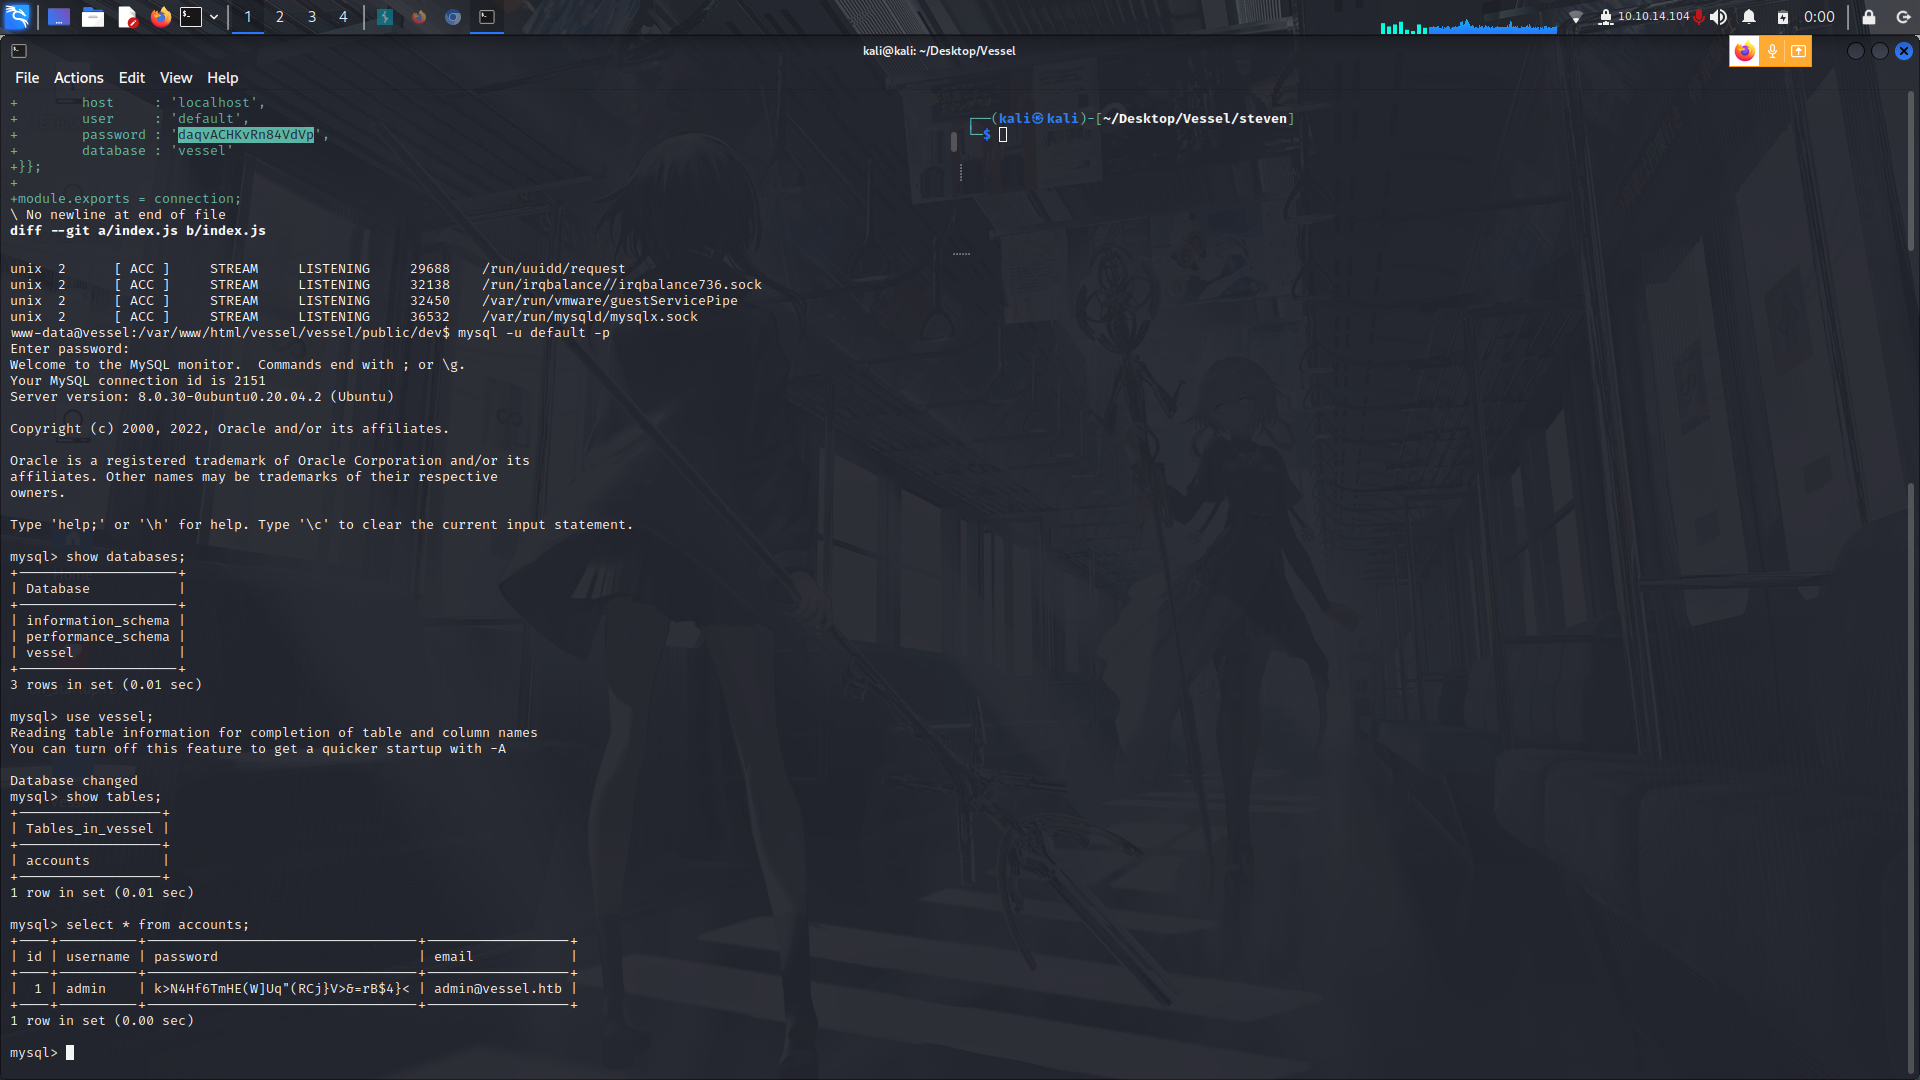Open Chromium from the system tray
Screen dimensions: 1920x1080
pos(452,16)
